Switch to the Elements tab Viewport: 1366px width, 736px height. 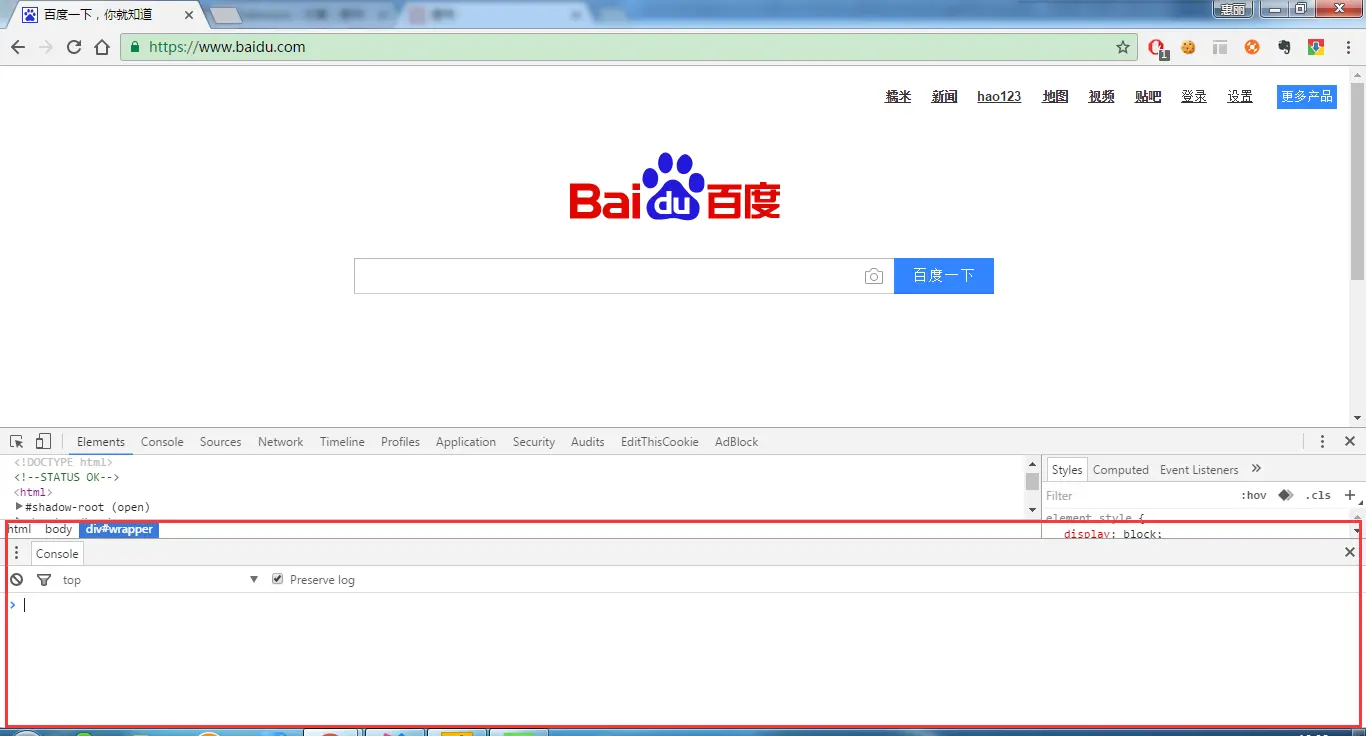[101, 442]
